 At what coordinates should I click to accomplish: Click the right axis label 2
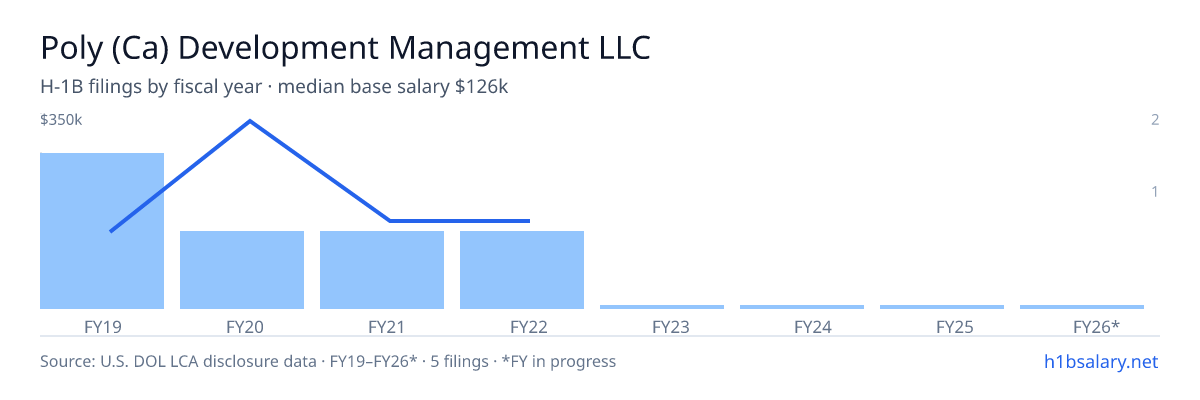(x=1155, y=120)
